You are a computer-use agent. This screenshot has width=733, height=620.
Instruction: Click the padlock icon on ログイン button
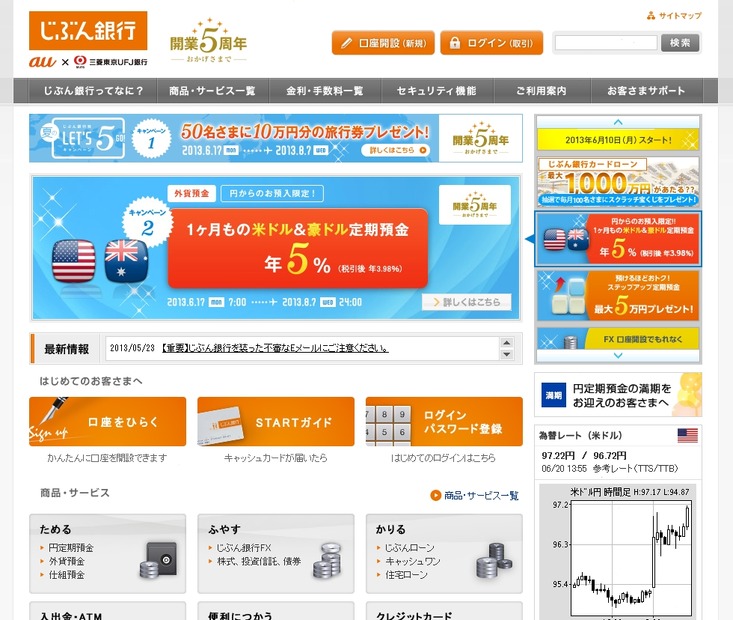tap(454, 43)
